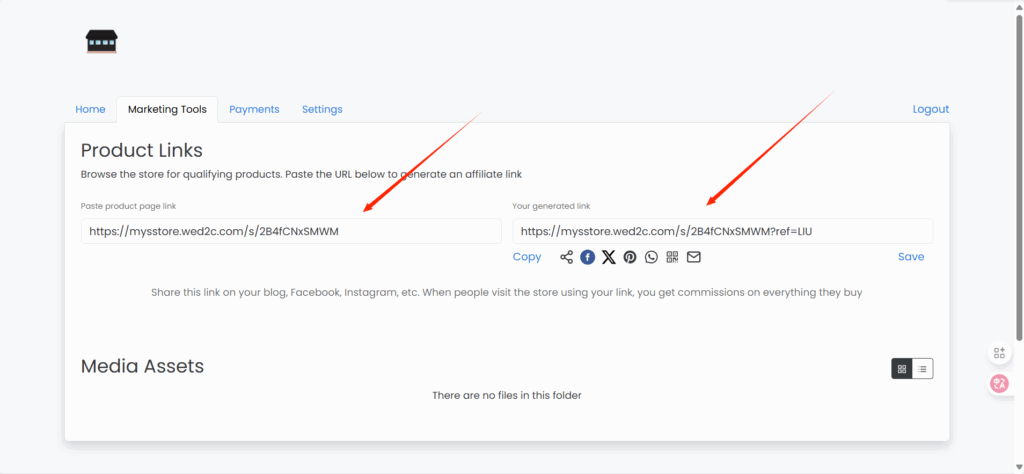Save the generated link

911,257
